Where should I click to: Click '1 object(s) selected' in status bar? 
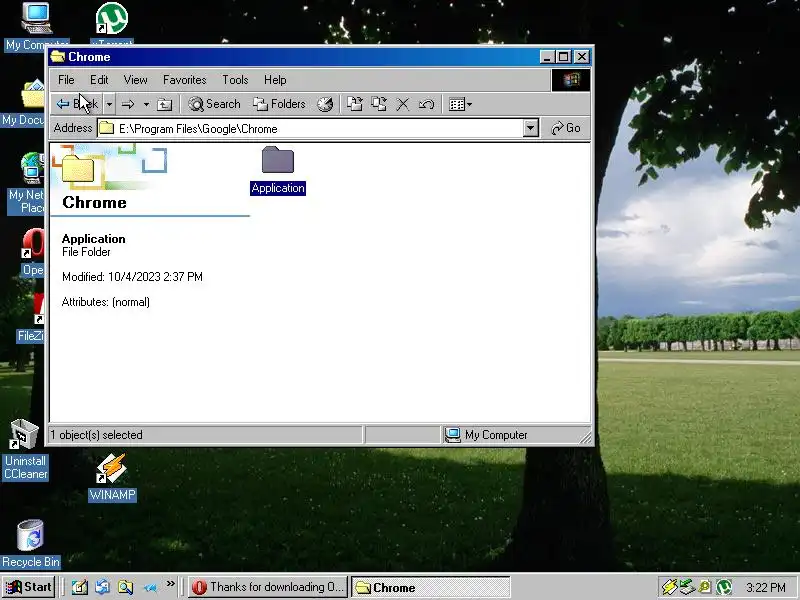click(96, 435)
